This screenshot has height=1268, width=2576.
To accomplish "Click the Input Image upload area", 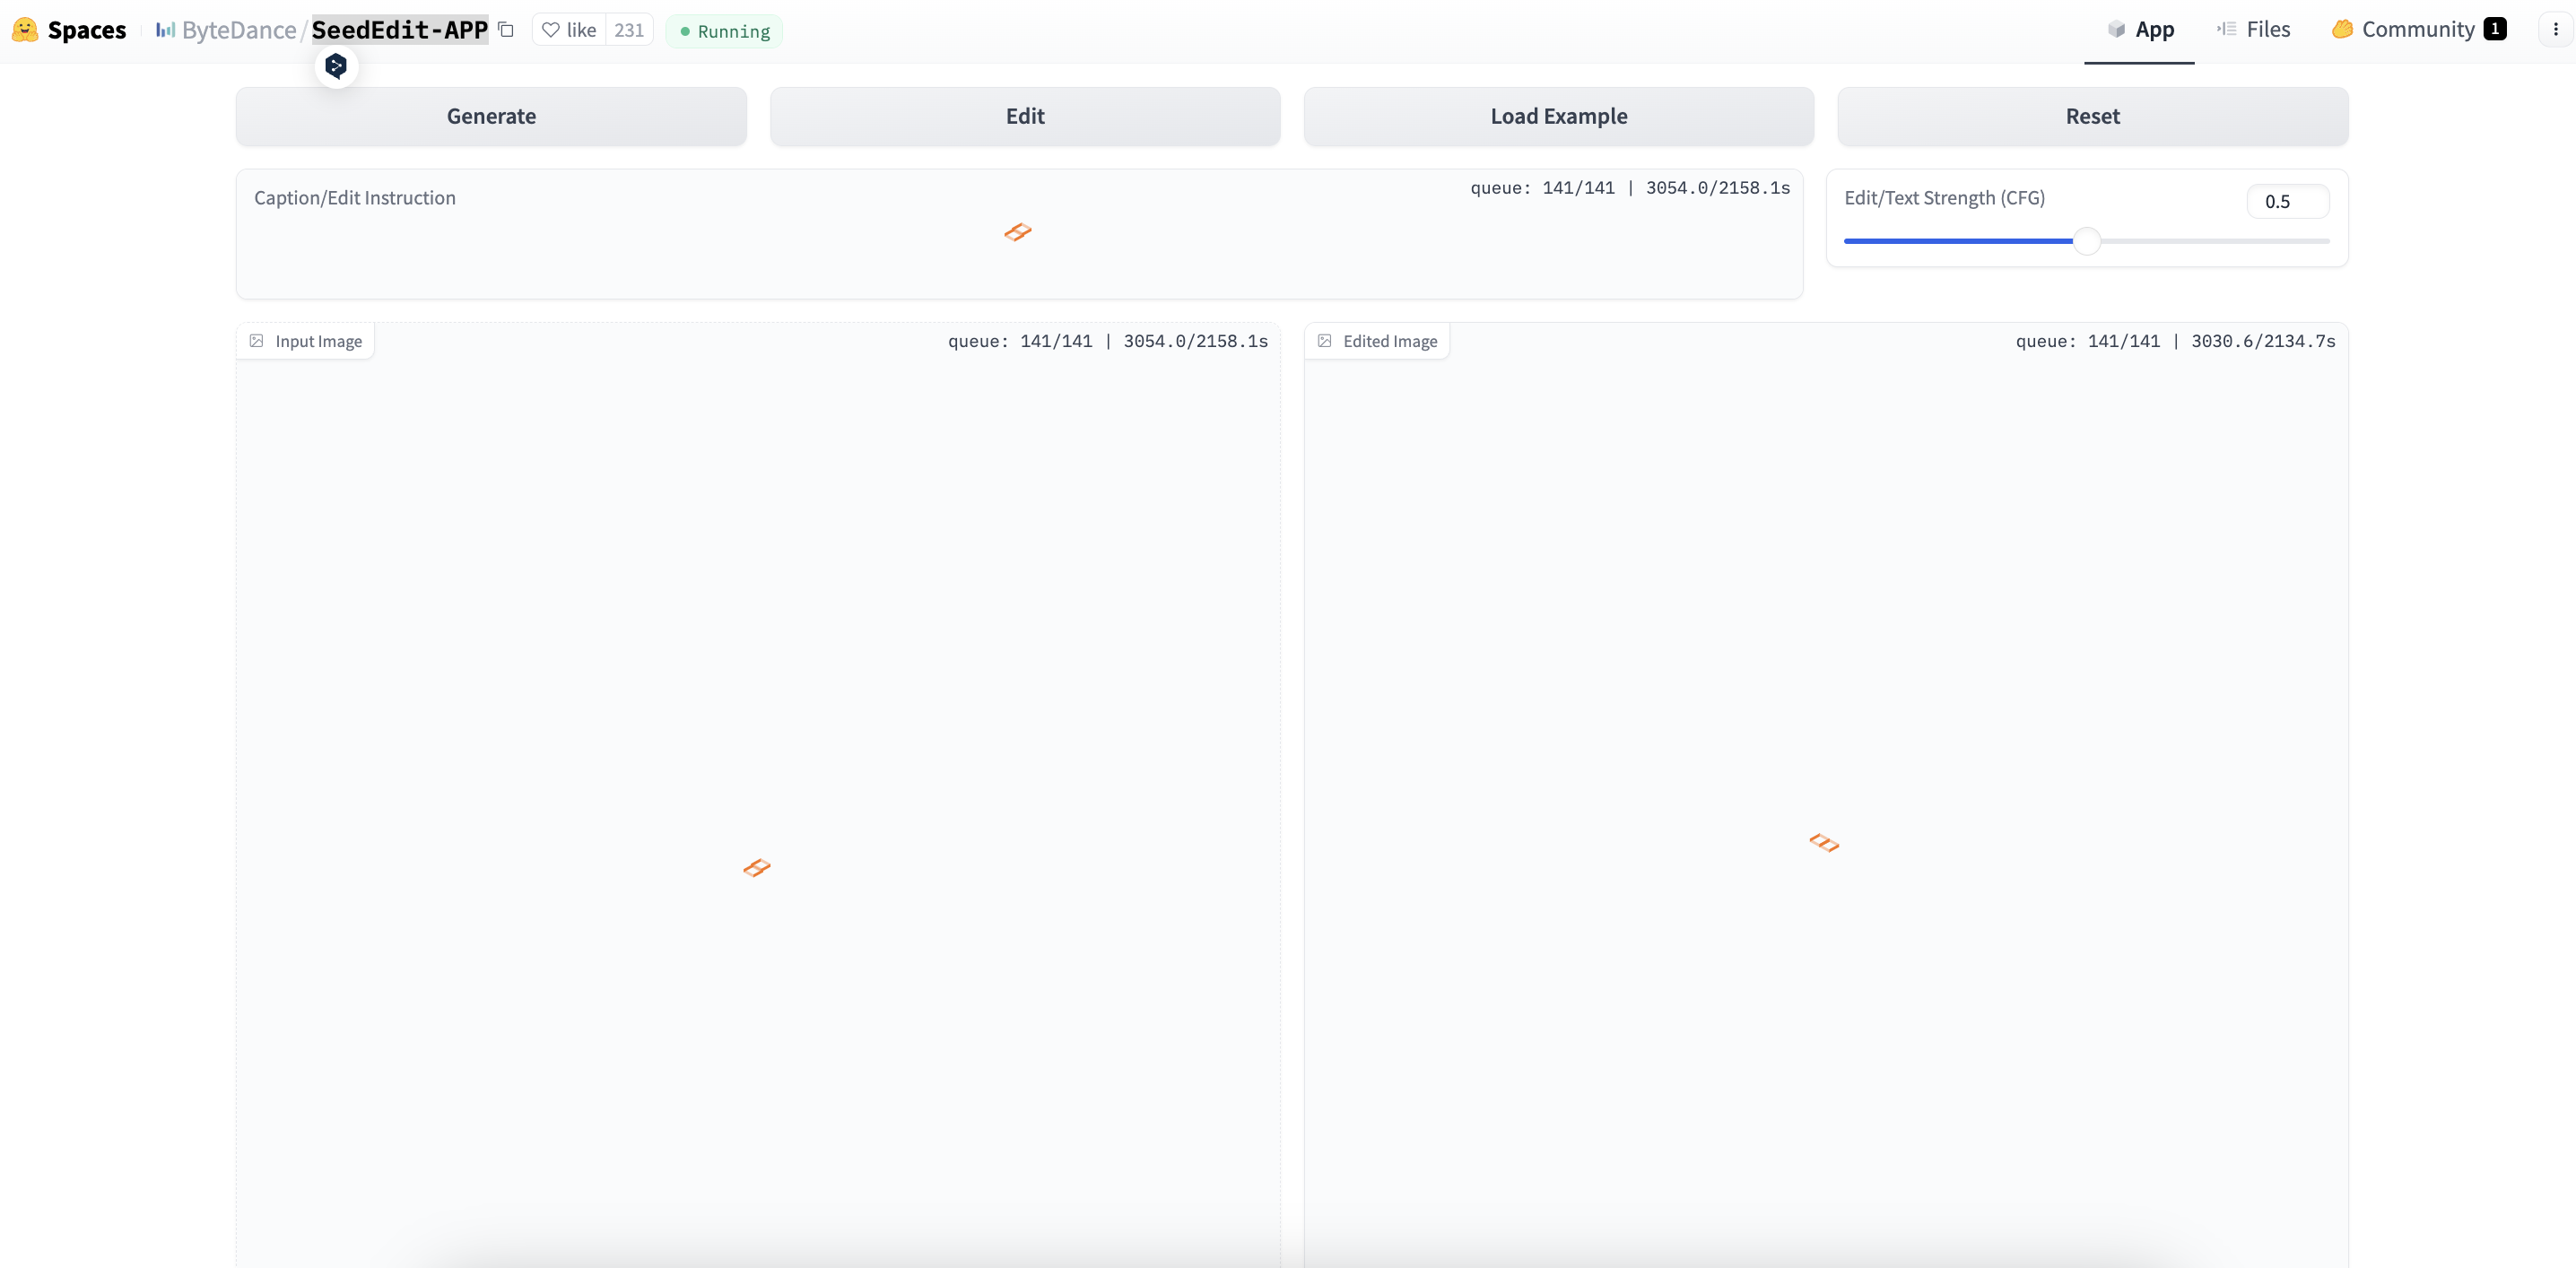I will (x=757, y=800).
